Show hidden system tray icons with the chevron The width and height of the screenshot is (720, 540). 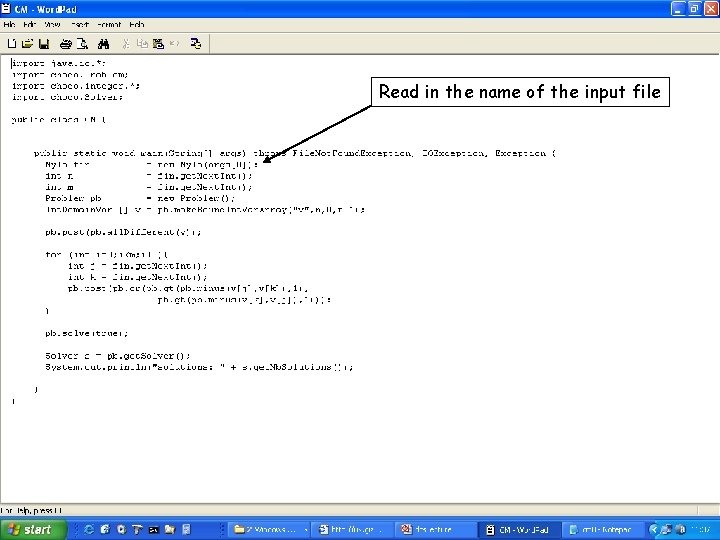click(654, 529)
